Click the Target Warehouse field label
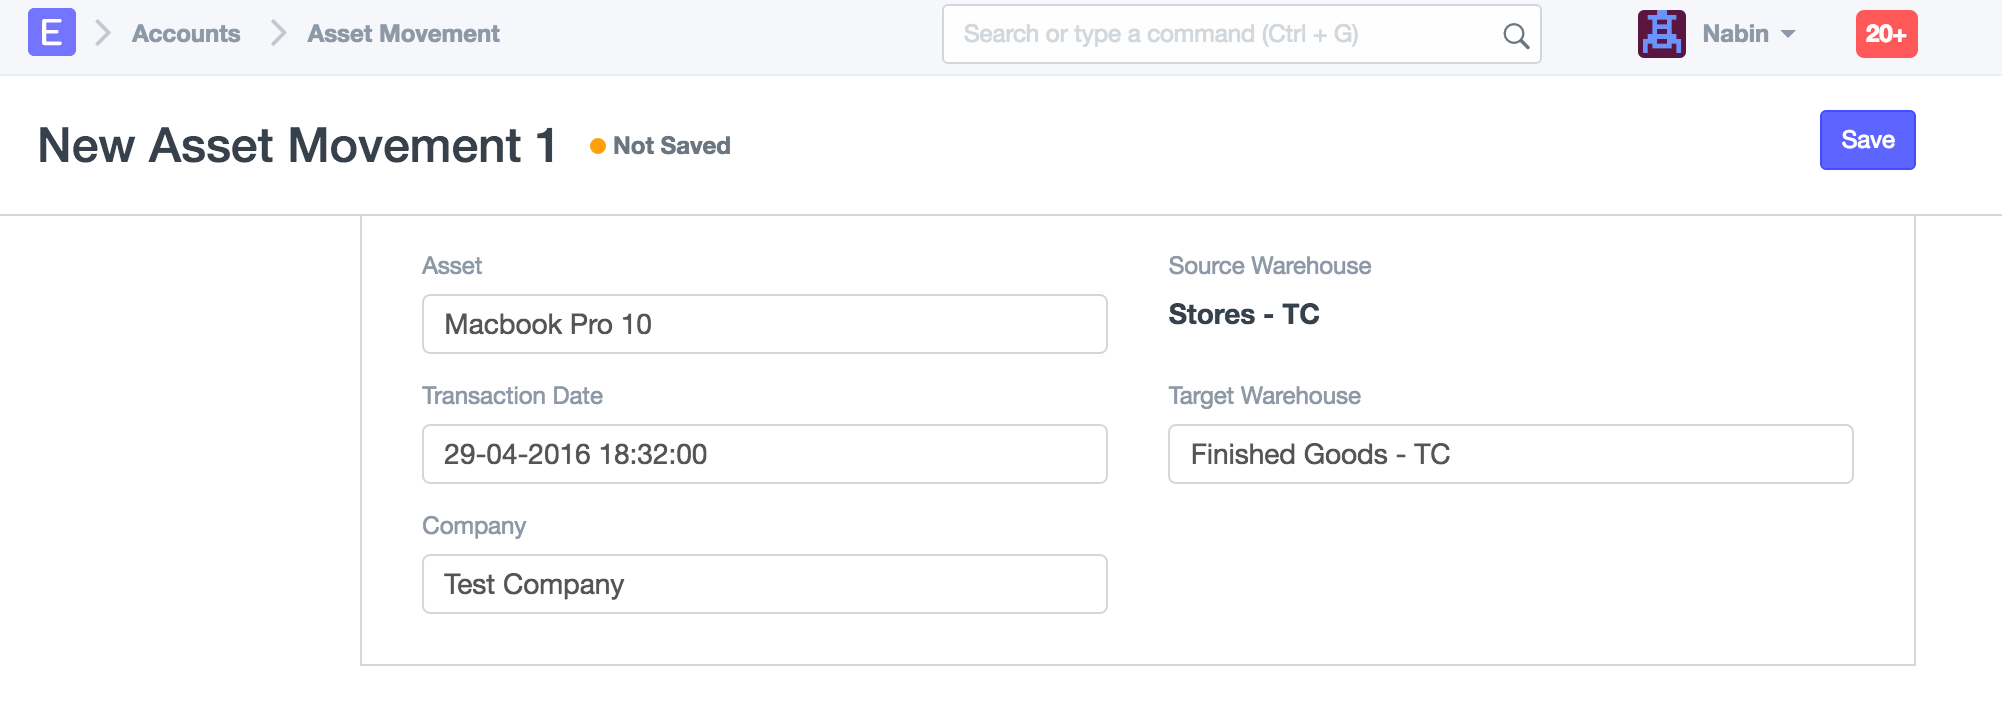This screenshot has height=712, width=2002. click(x=1264, y=396)
